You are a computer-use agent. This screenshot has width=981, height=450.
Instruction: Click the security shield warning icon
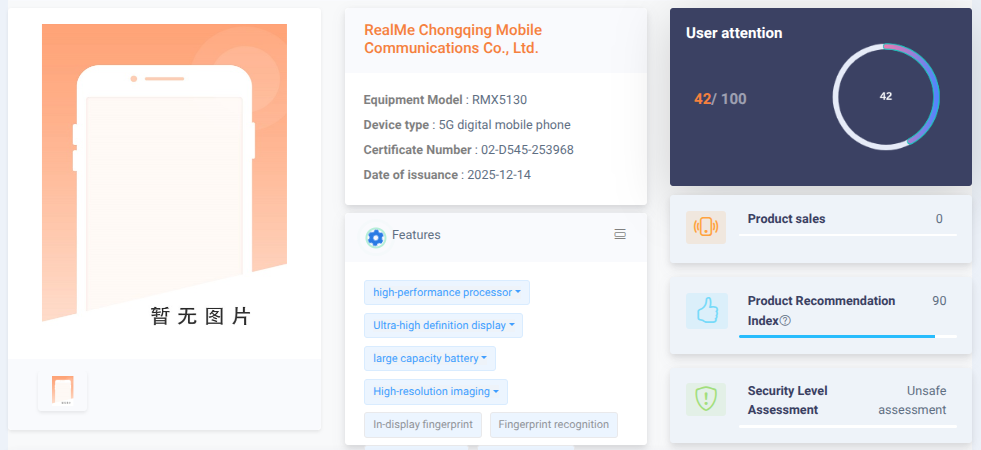[706, 399]
